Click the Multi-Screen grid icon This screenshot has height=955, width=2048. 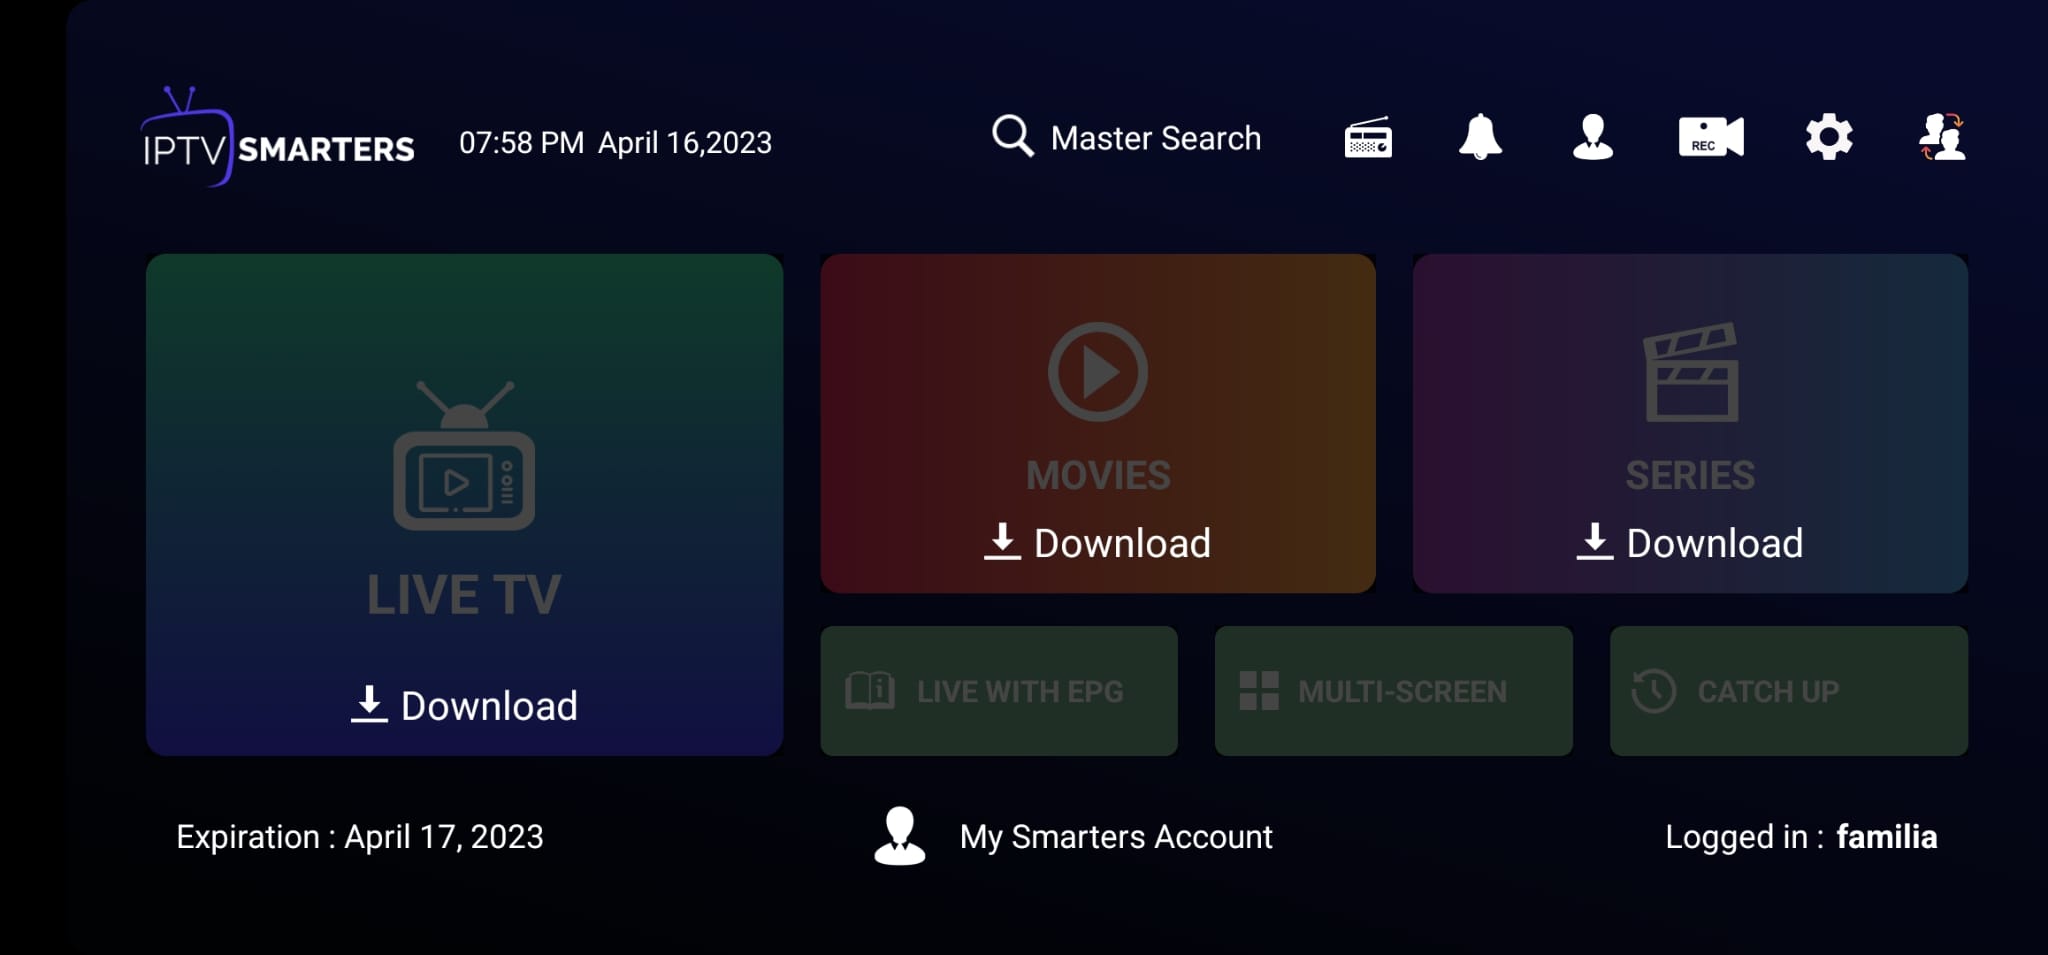pos(1259,691)
